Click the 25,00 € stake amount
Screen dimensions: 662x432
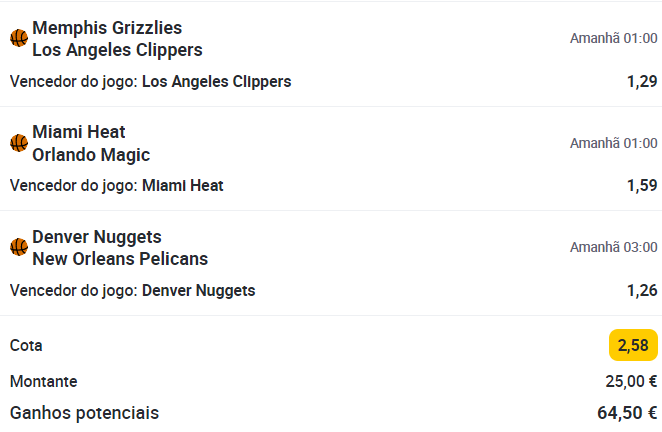[631, 381]
